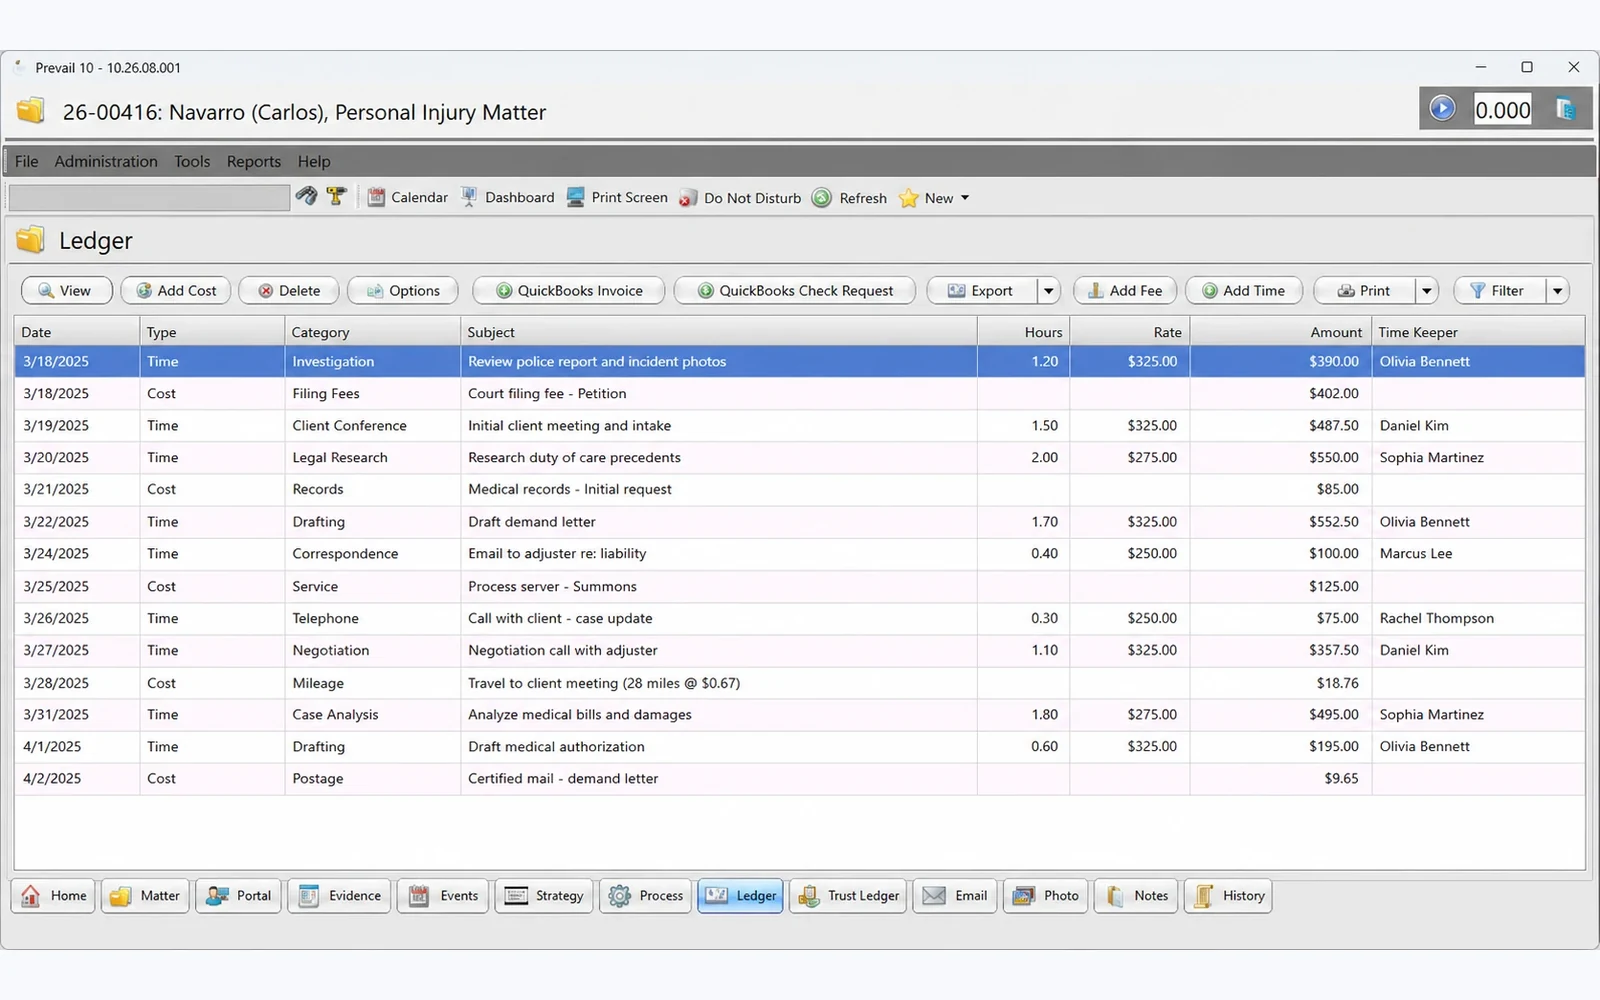This screenshot has width=1600, height=1000.
Task: Sort by the Time Keeper column header
Action: 1478,332
